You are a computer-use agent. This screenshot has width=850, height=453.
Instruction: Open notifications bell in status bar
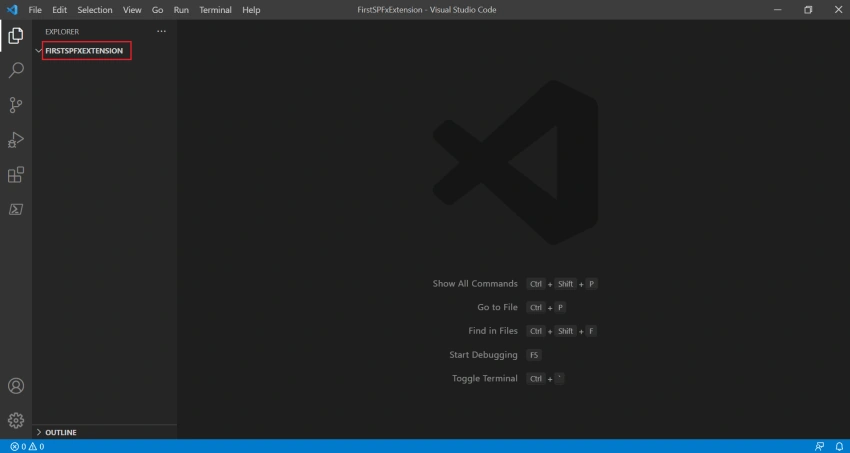point(839,446)
